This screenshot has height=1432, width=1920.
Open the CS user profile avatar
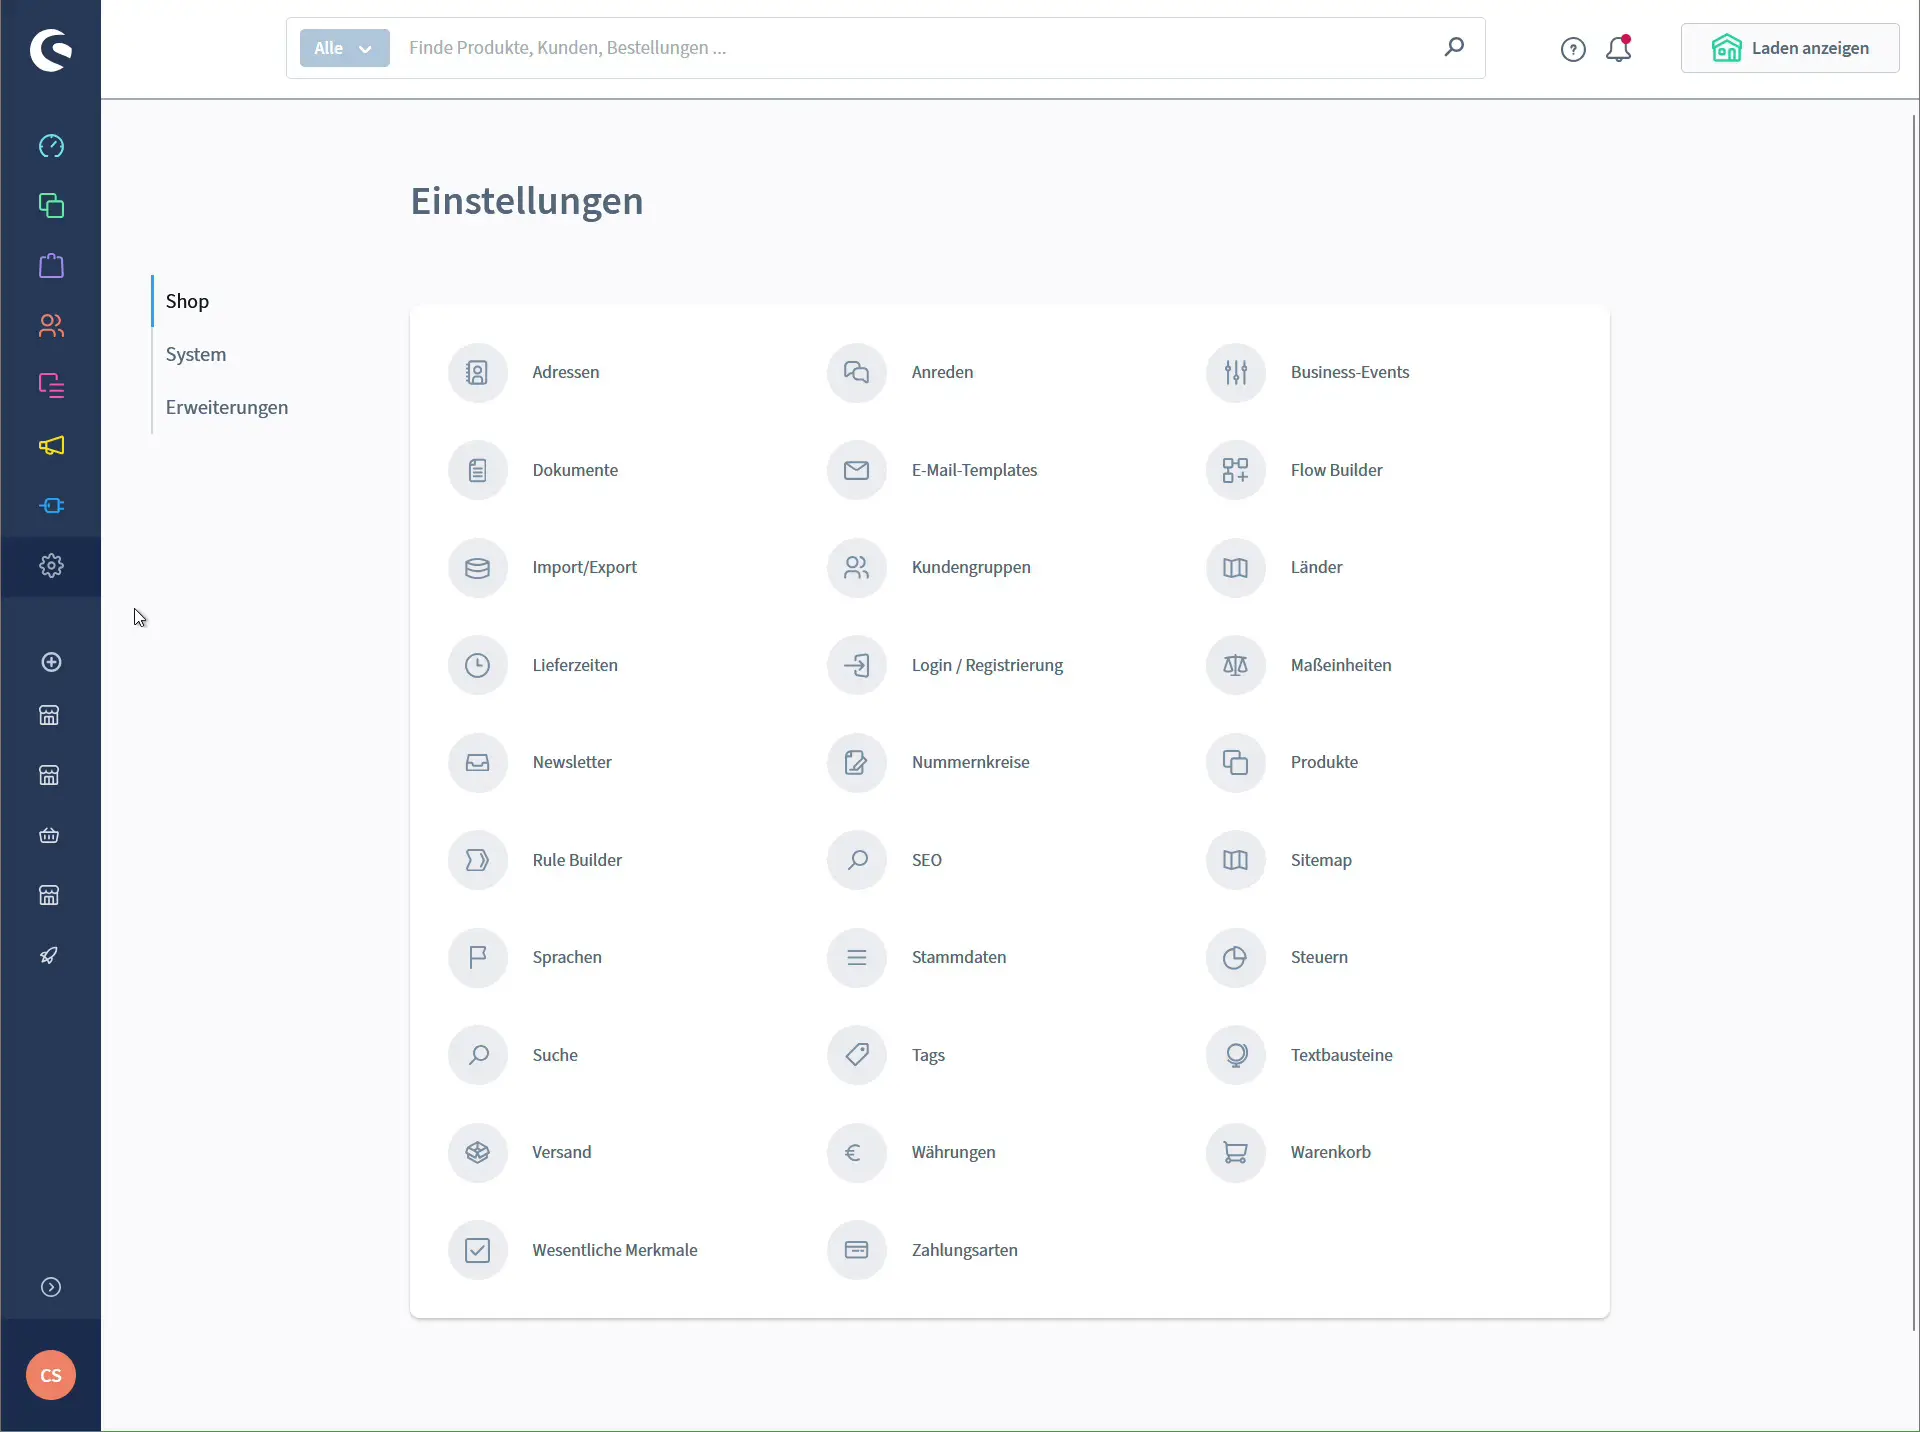(51, 1375)
